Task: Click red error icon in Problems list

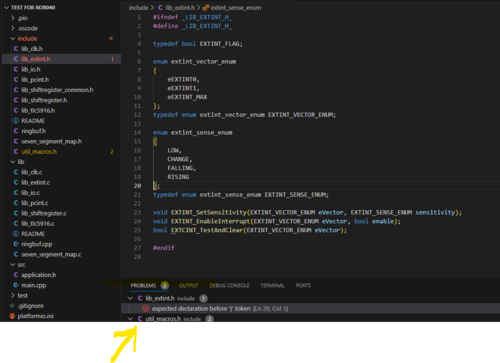Action: pyautogui.click(x=146, y=309)
